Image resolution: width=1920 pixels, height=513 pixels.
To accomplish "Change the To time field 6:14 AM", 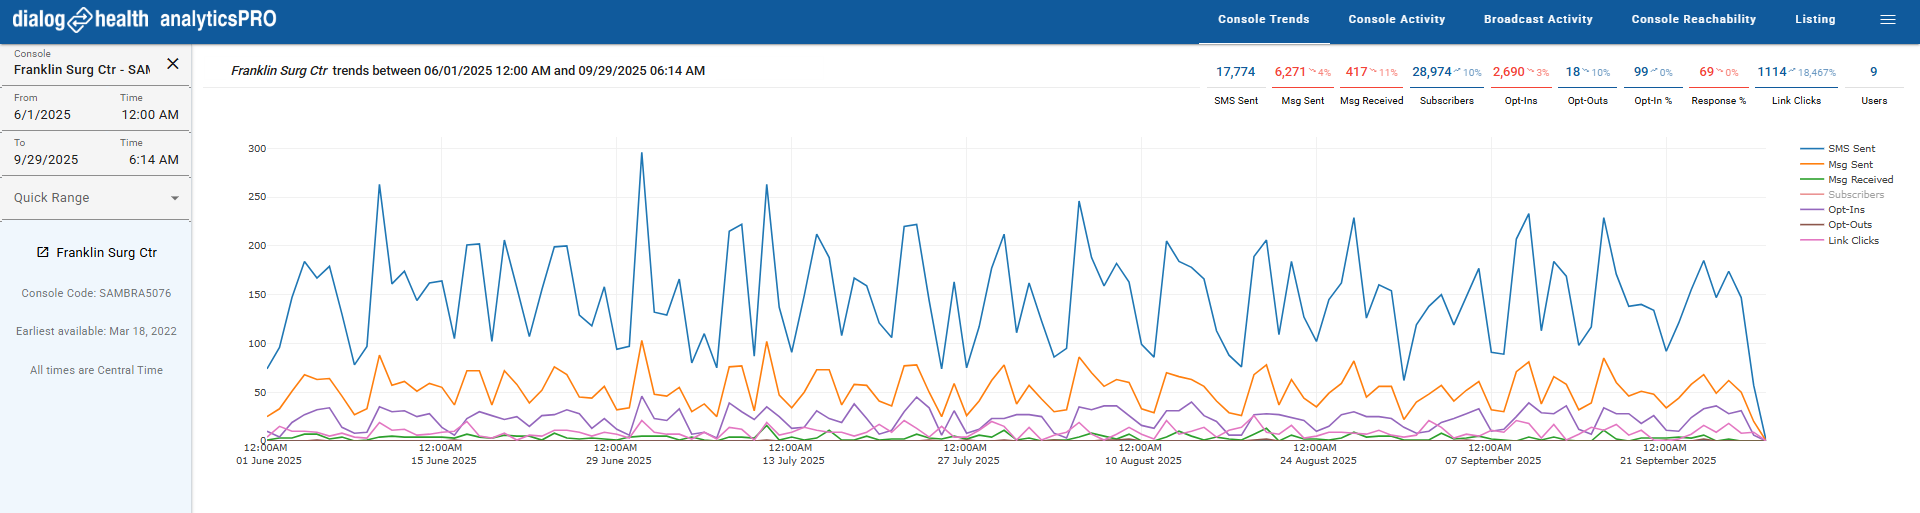I will pos(153,160).
